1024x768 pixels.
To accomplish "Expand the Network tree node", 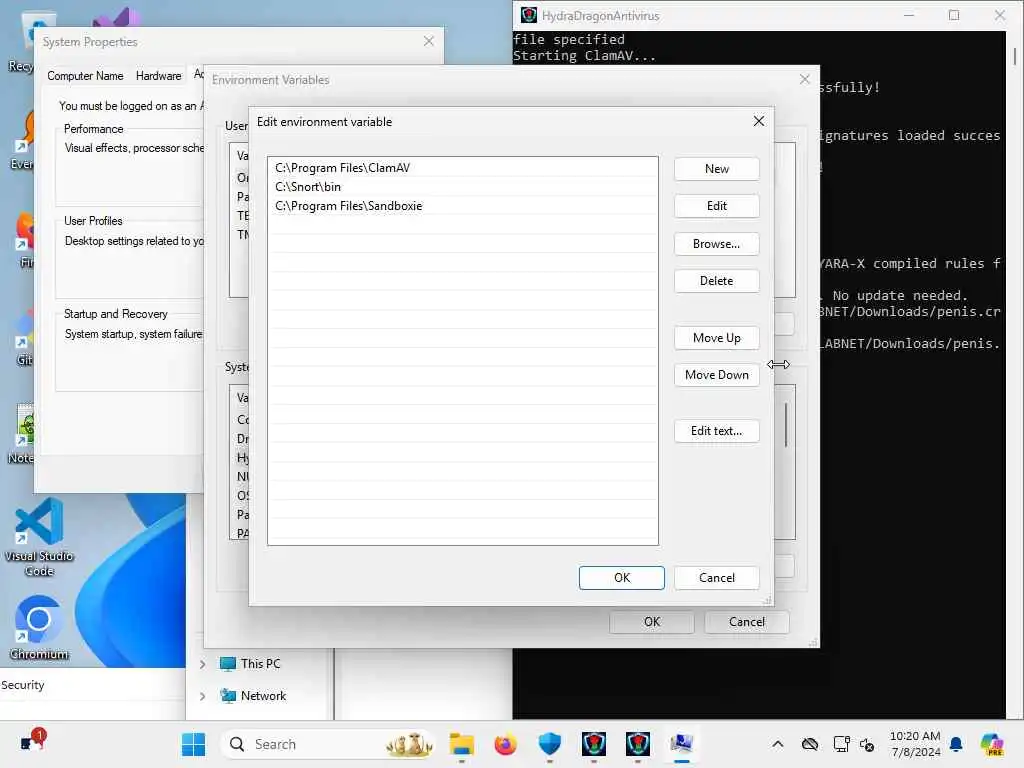I will coord(202,696).
